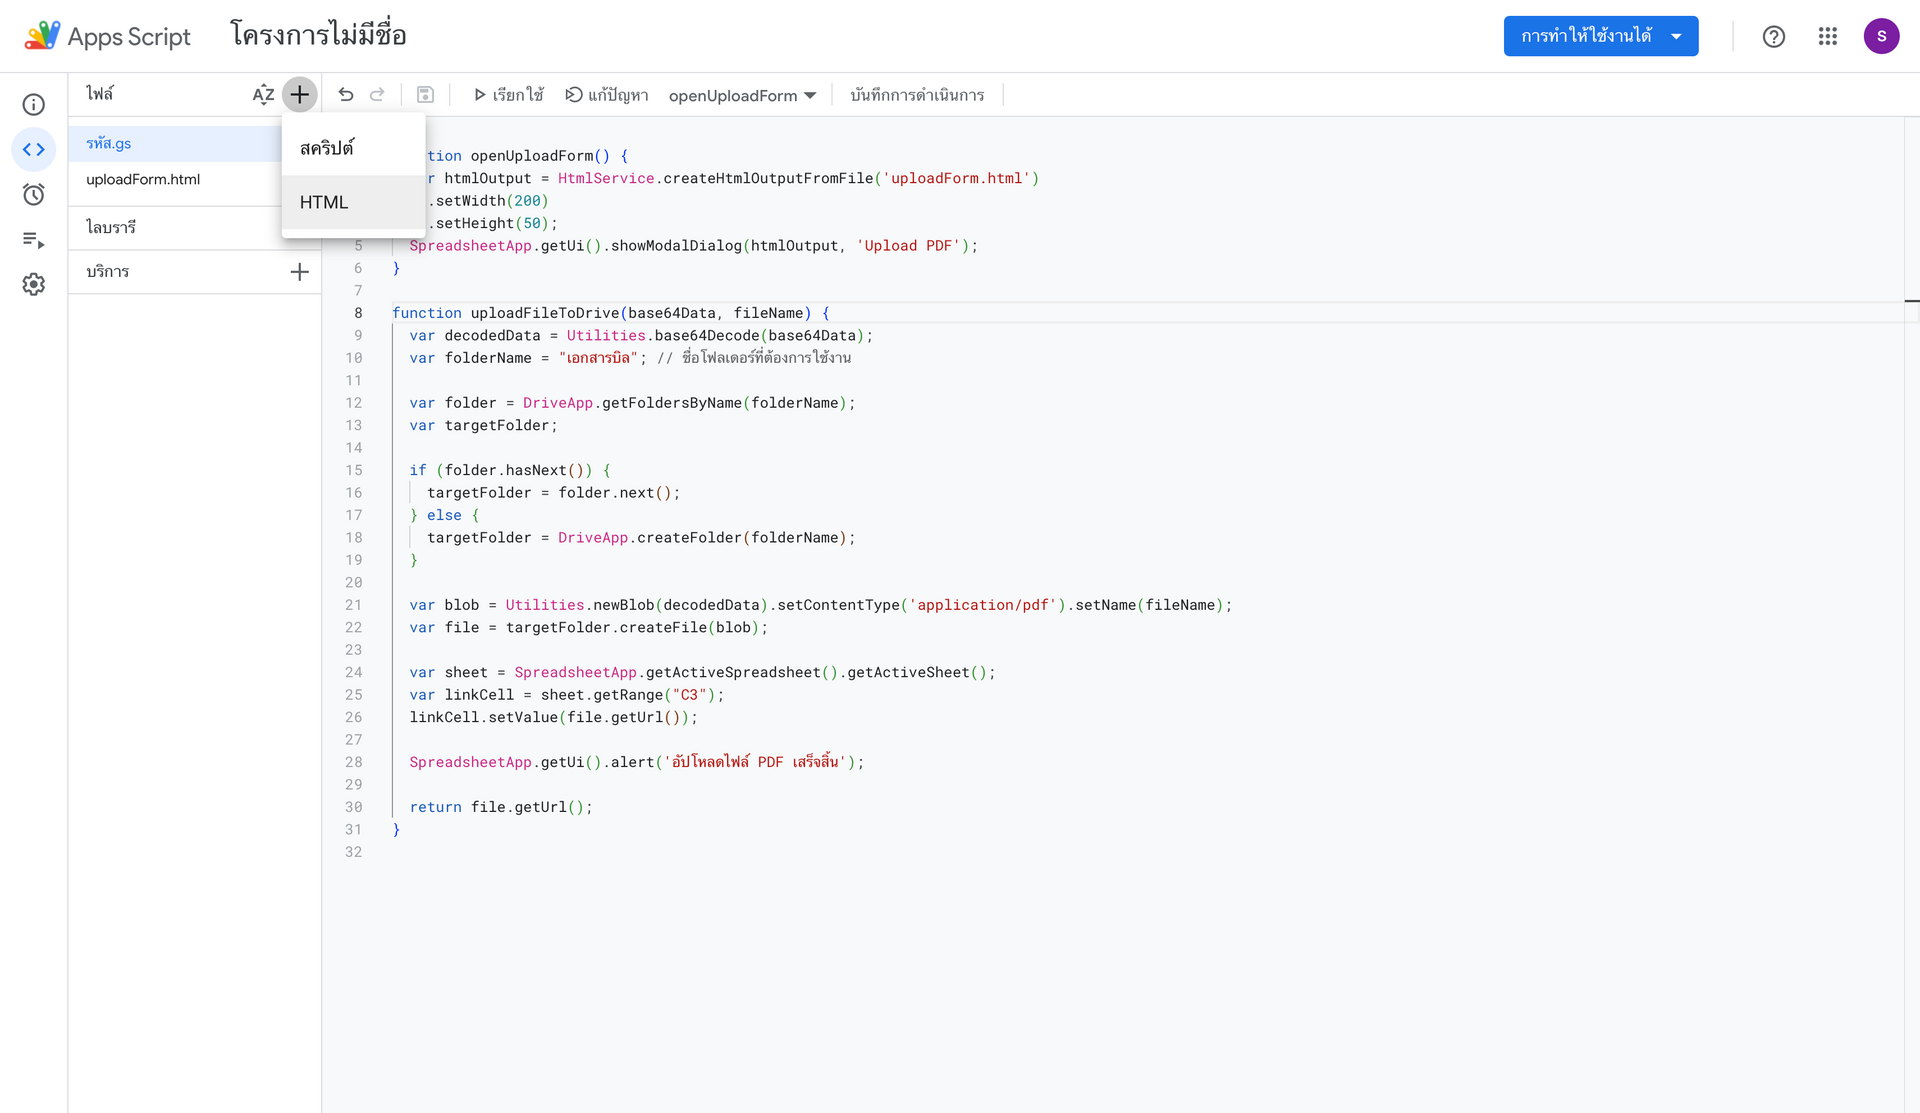Click line number 8 in the gutter
The height and width of the screenshot is (1113, 1920).
click(358, 313)
